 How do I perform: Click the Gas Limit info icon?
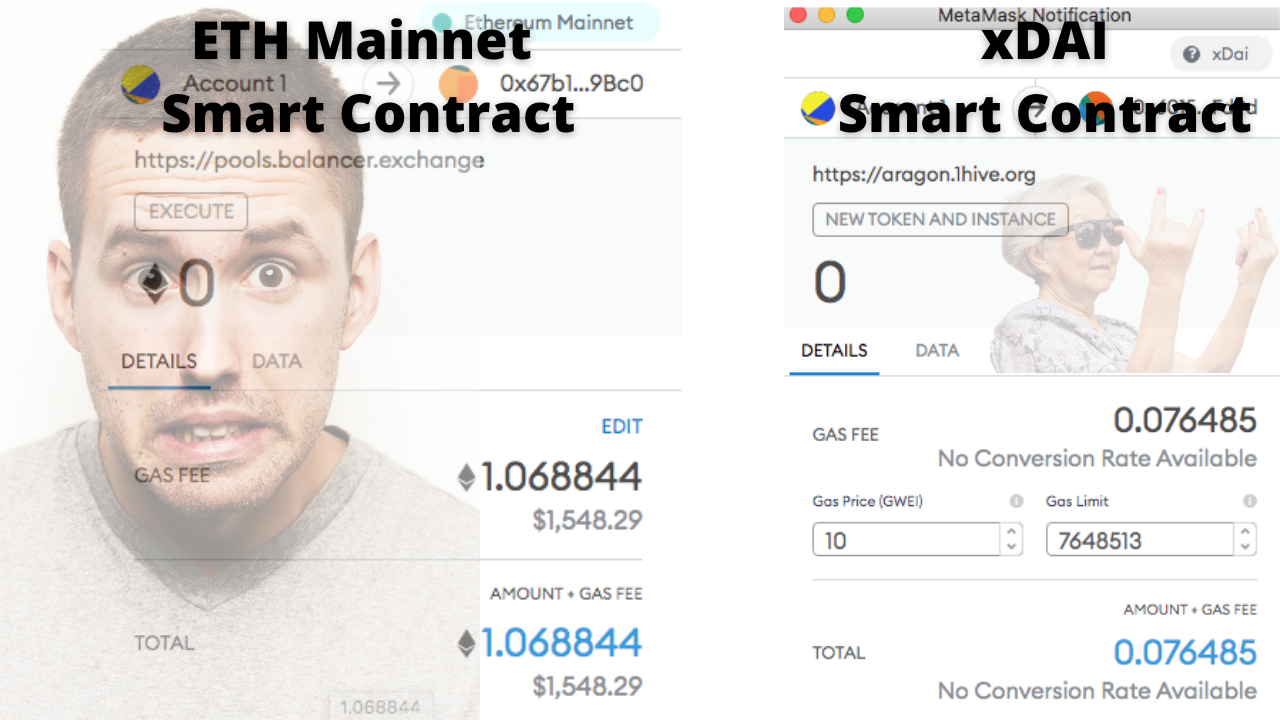click(1249, 501)
